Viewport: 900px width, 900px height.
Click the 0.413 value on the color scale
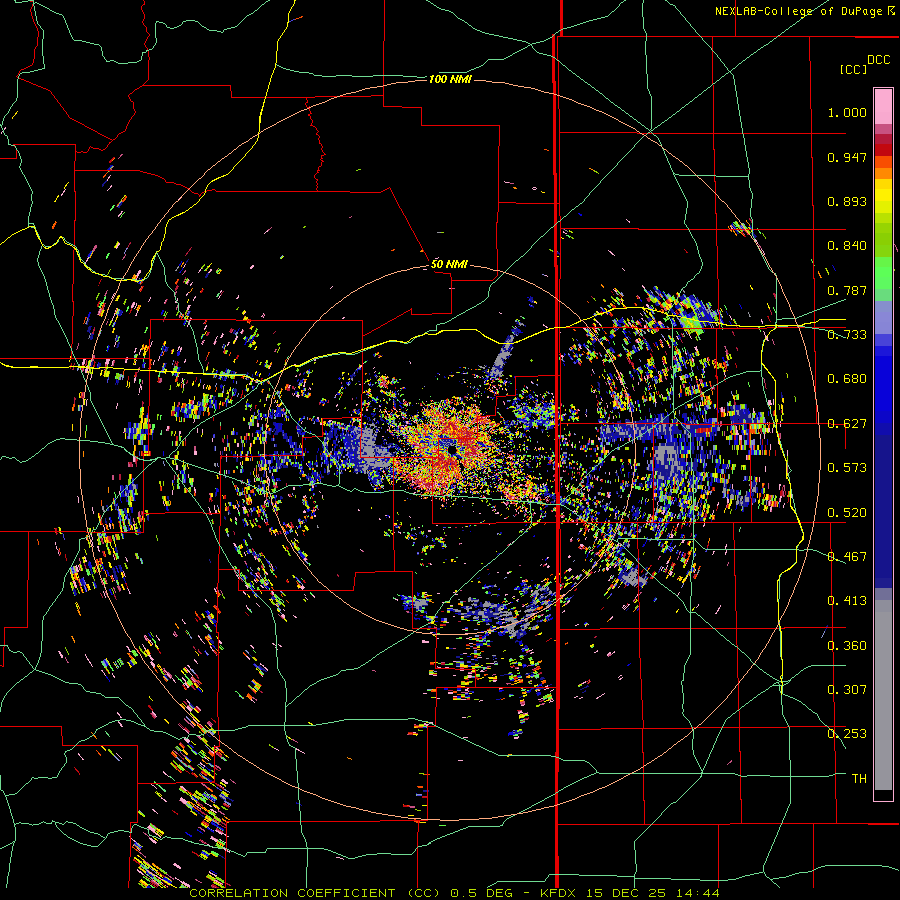tap(847, 601)
